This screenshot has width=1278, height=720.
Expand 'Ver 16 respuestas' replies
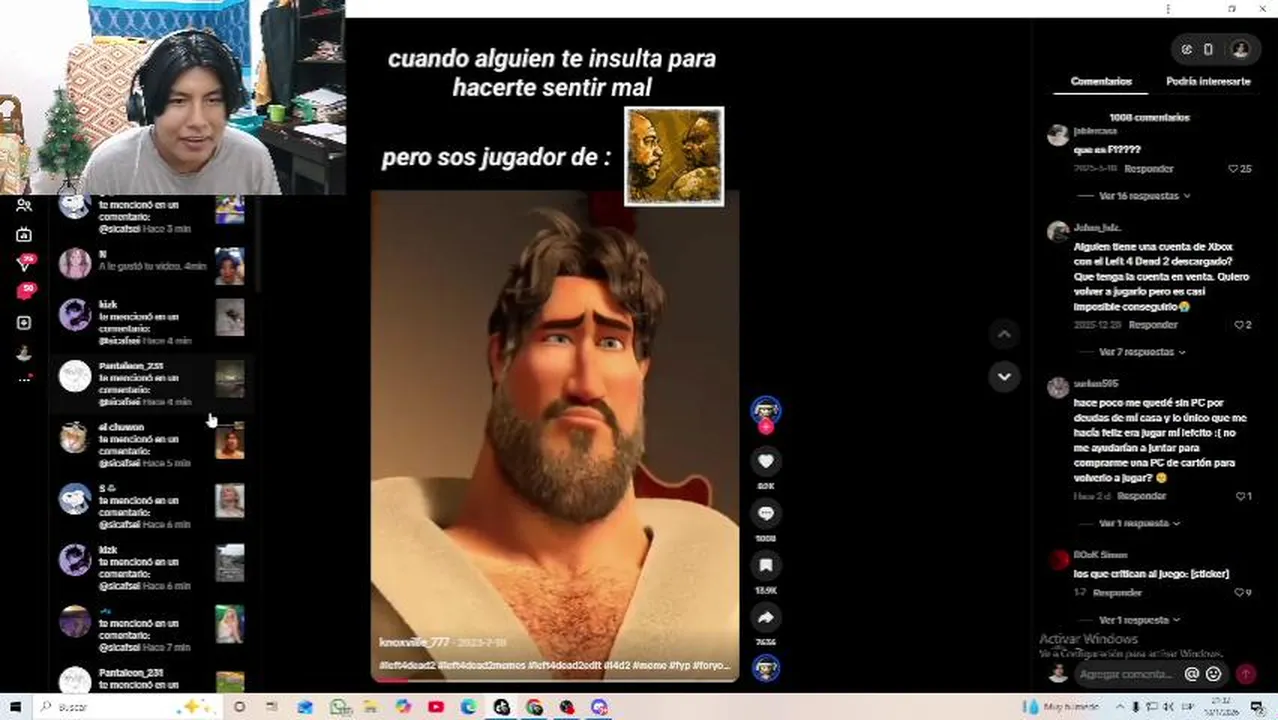pyautogui.click(x=1144, y=196)
